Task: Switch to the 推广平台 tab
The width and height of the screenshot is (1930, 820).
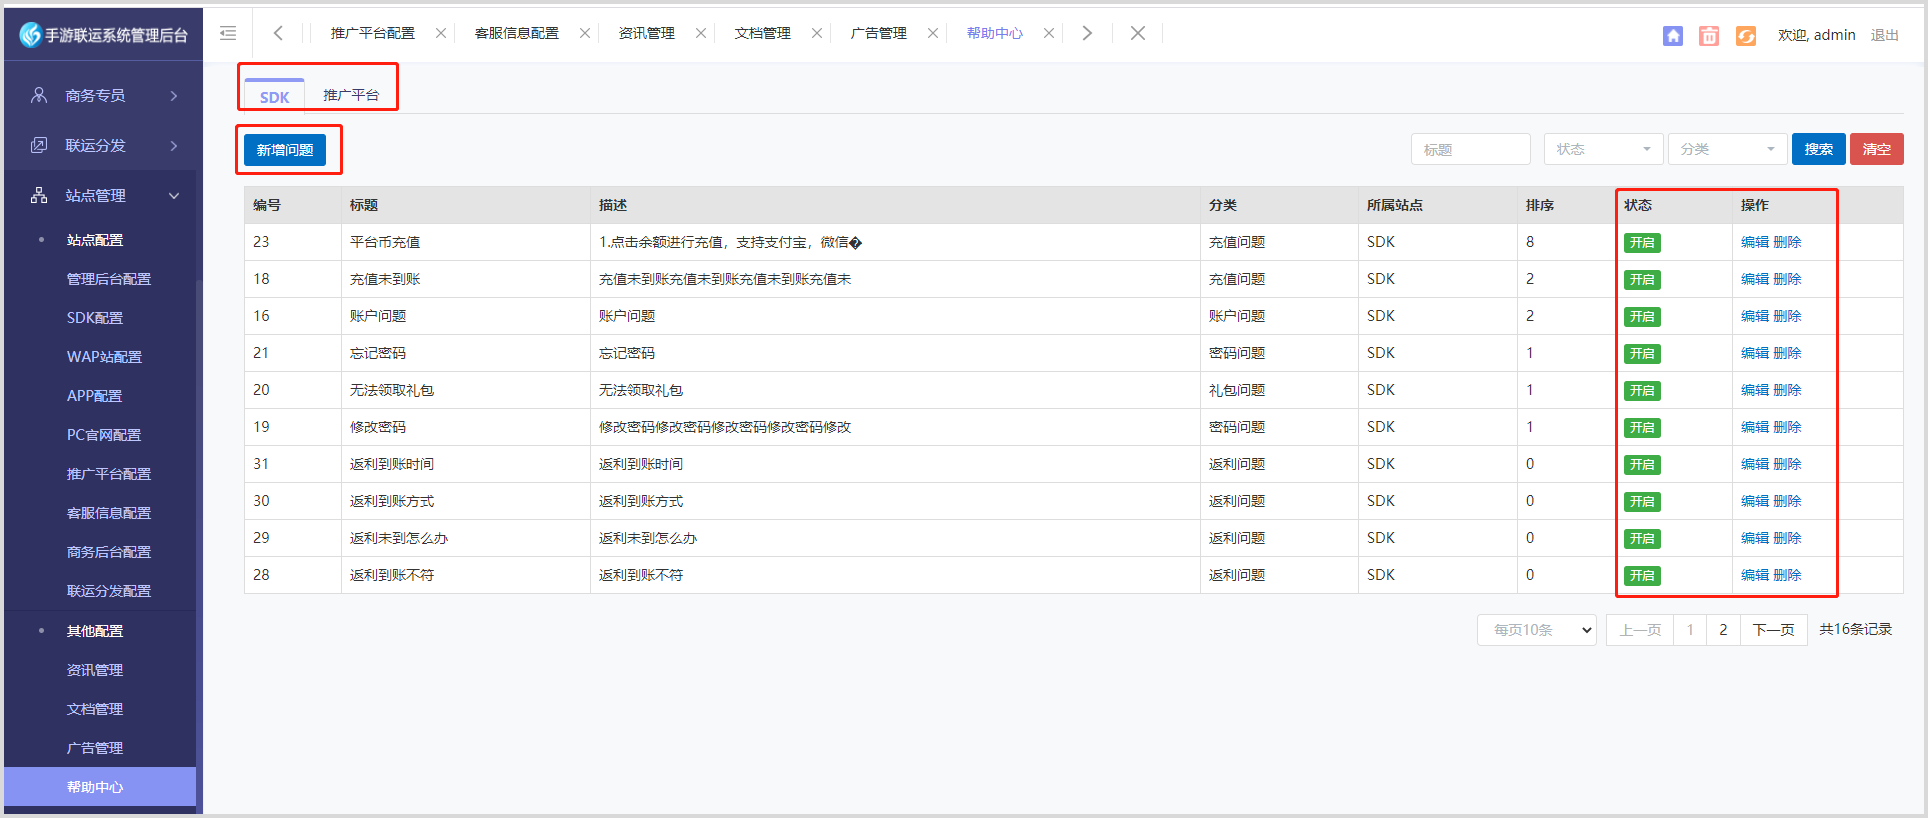Action: point(351,95)
